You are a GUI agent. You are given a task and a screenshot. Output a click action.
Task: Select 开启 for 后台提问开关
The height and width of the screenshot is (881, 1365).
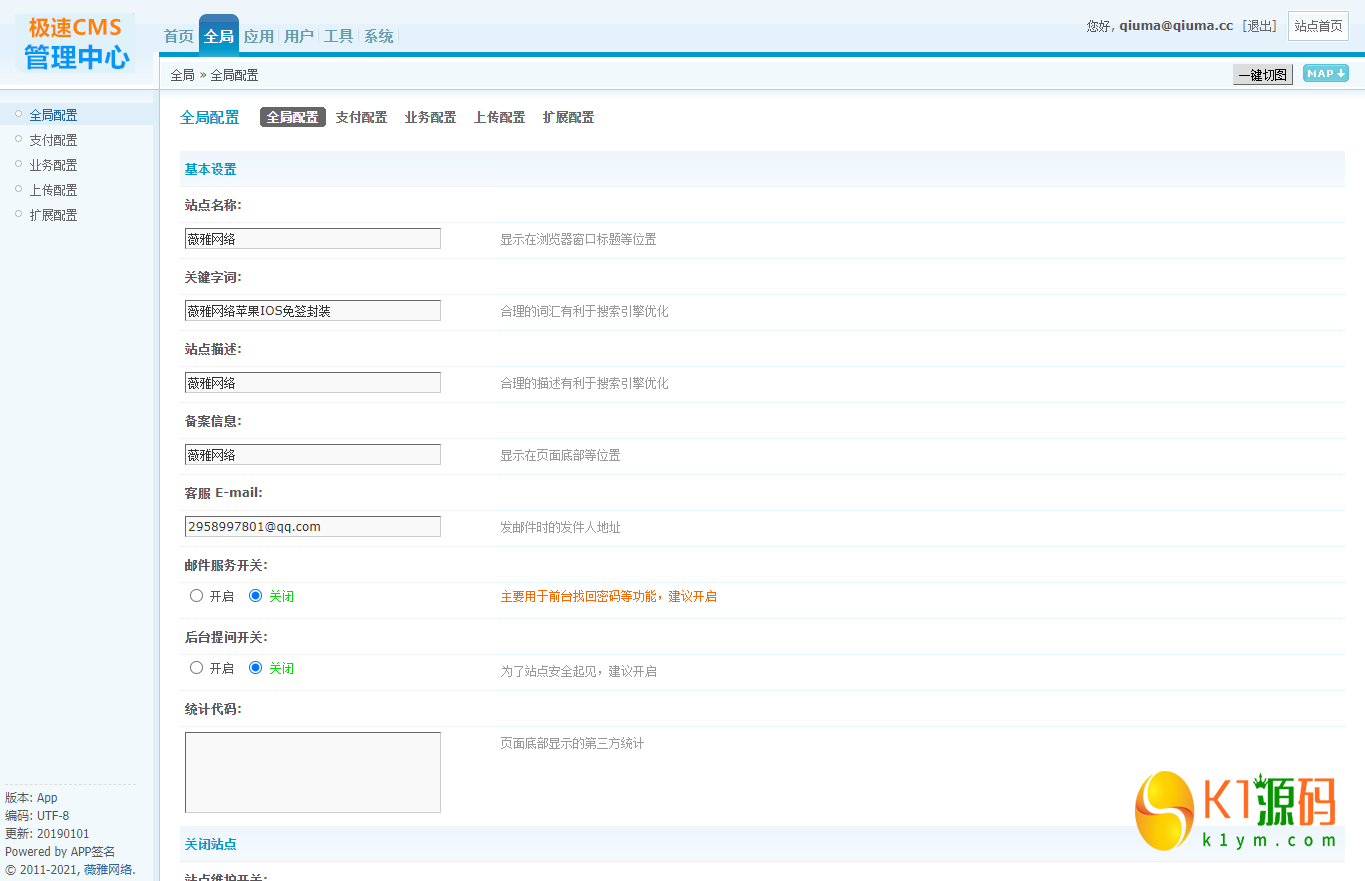(x=196, y=667)
